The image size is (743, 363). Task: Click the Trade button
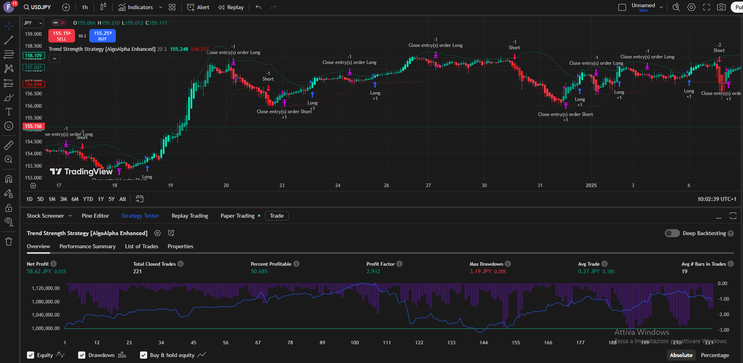pyautogui.click(x=277, y=216)
